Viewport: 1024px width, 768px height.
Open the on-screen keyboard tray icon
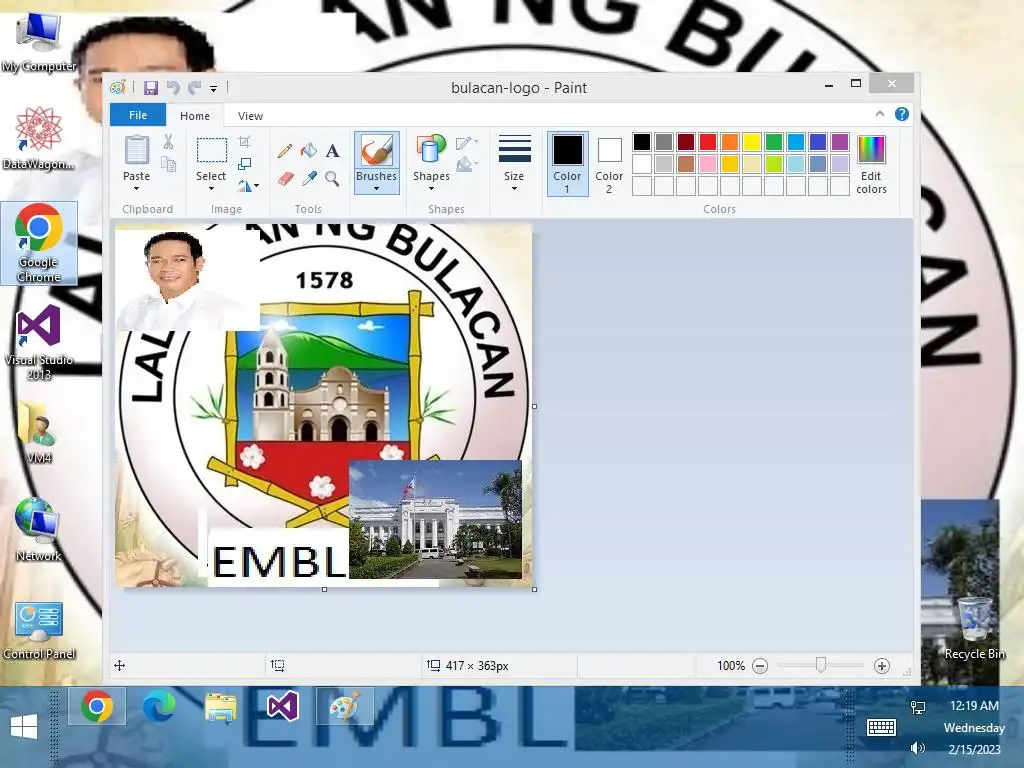pyautogui.click(x=881, y=727)
